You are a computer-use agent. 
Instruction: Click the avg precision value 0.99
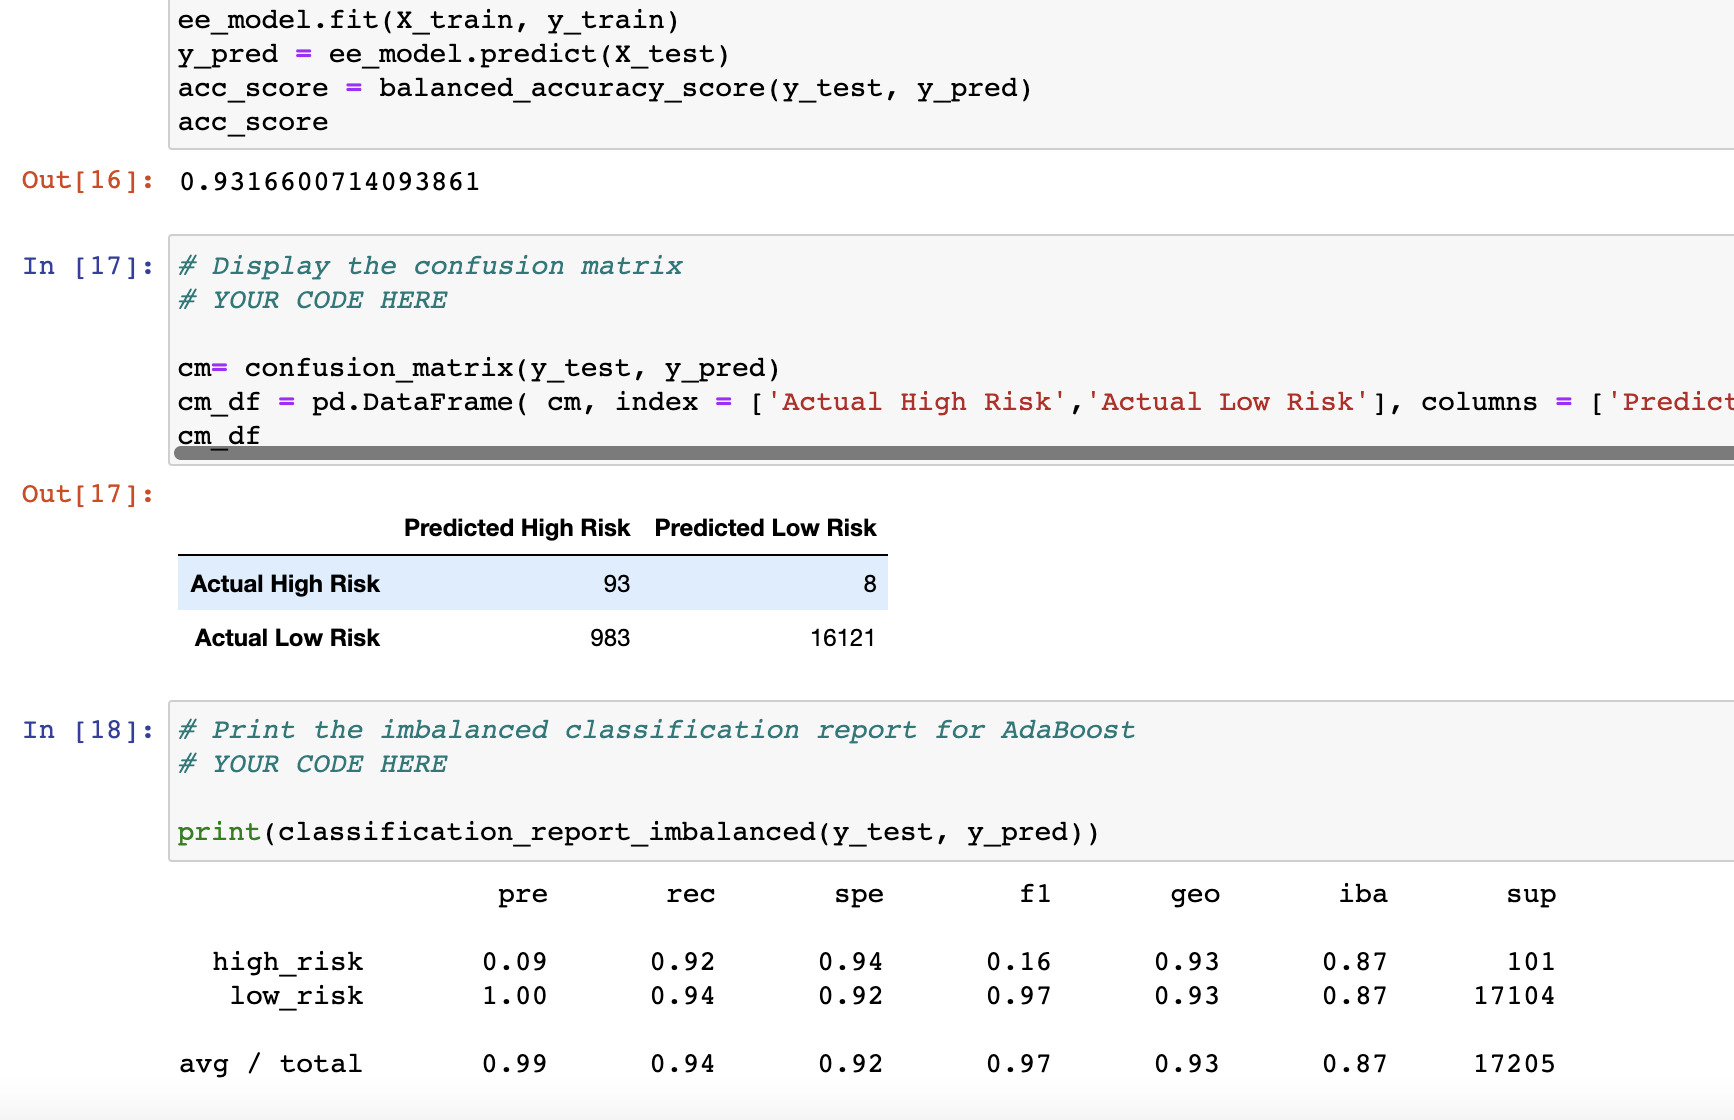pos(515,1064)
